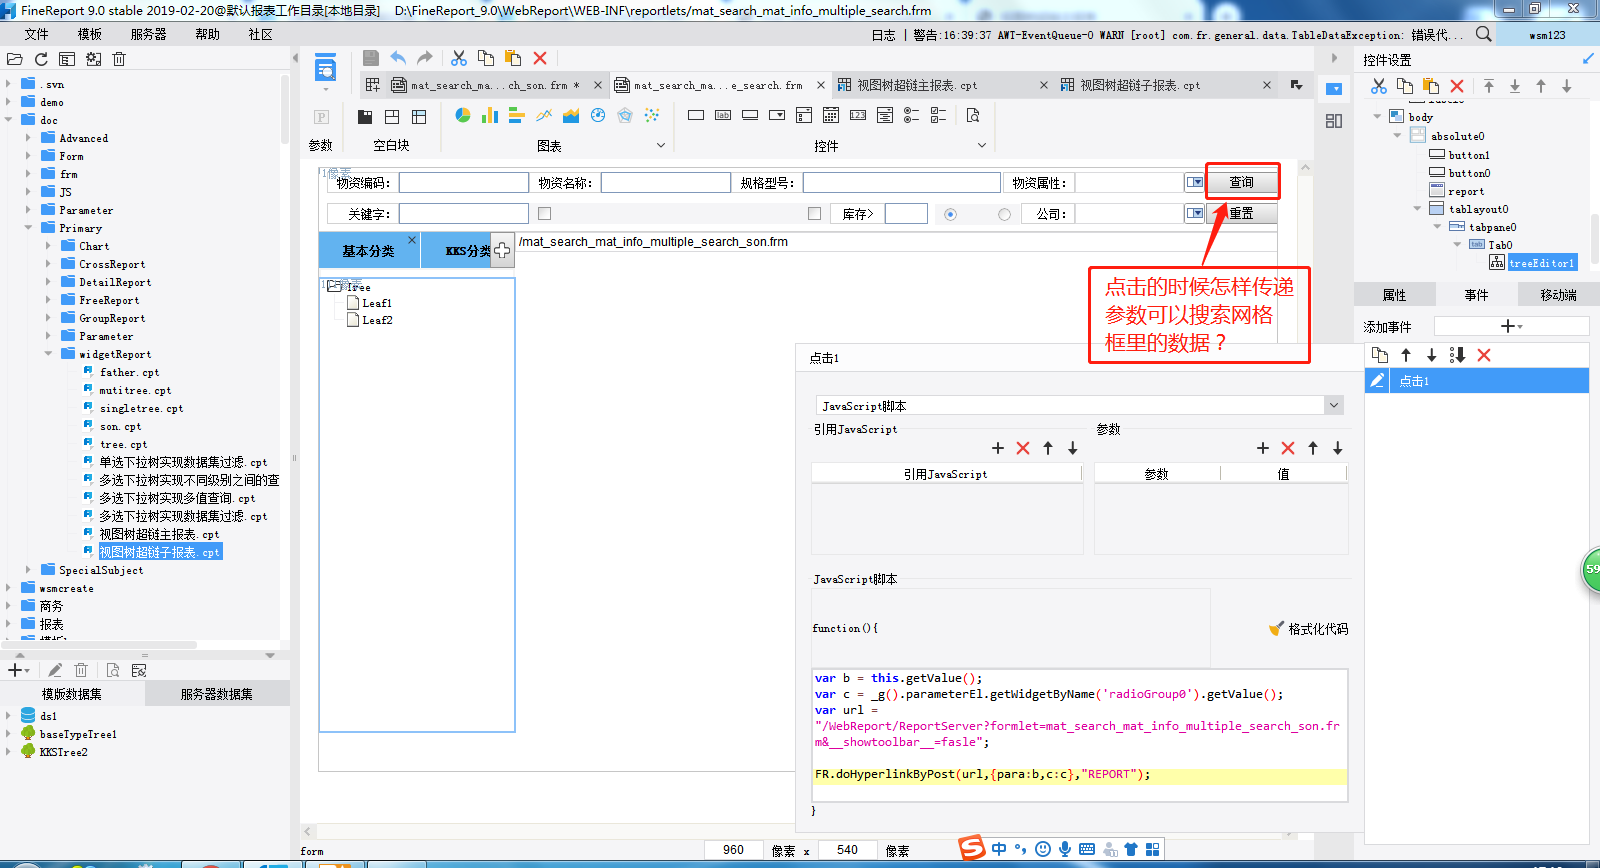Expand the 控件 widget gallery arrow
The width and height of the screenshot is (1600, 868).
click(x=982, y=145)
